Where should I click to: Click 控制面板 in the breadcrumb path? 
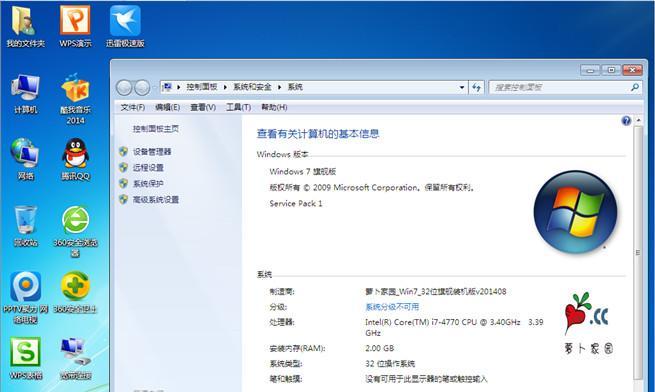202,87
